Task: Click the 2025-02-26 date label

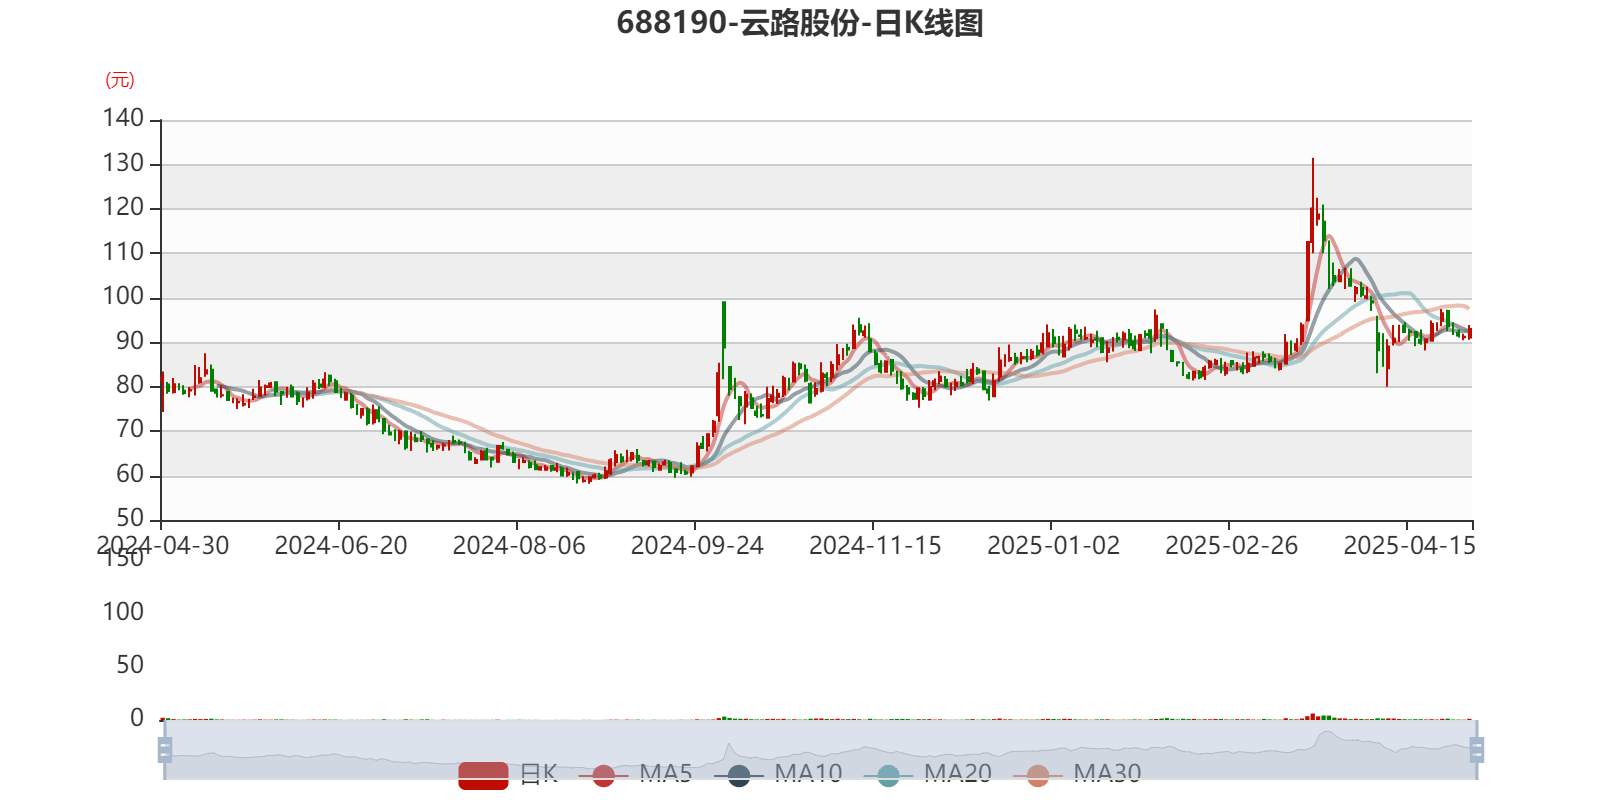Action: tap(1231, 546)
